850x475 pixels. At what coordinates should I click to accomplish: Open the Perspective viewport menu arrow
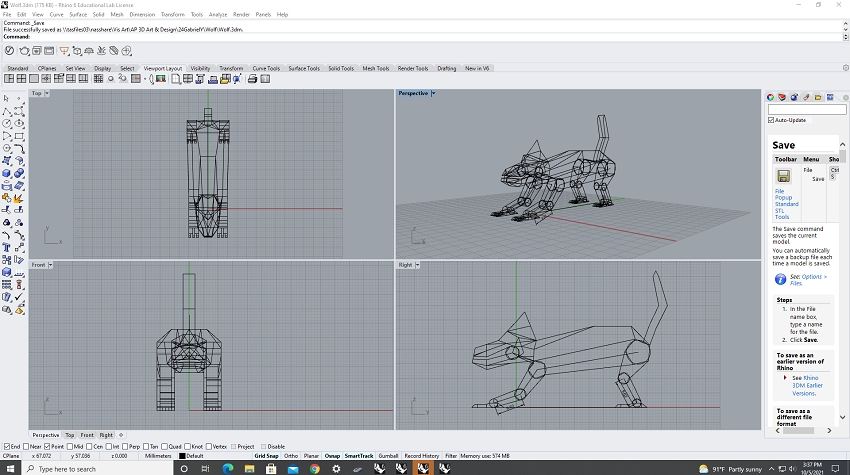point(433,93)
